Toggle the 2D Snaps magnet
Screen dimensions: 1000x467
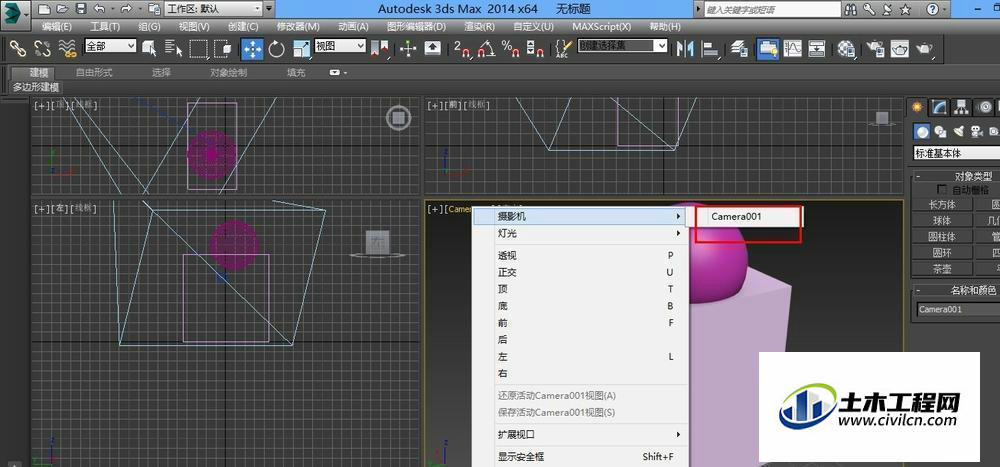click(x=462, y=48)
